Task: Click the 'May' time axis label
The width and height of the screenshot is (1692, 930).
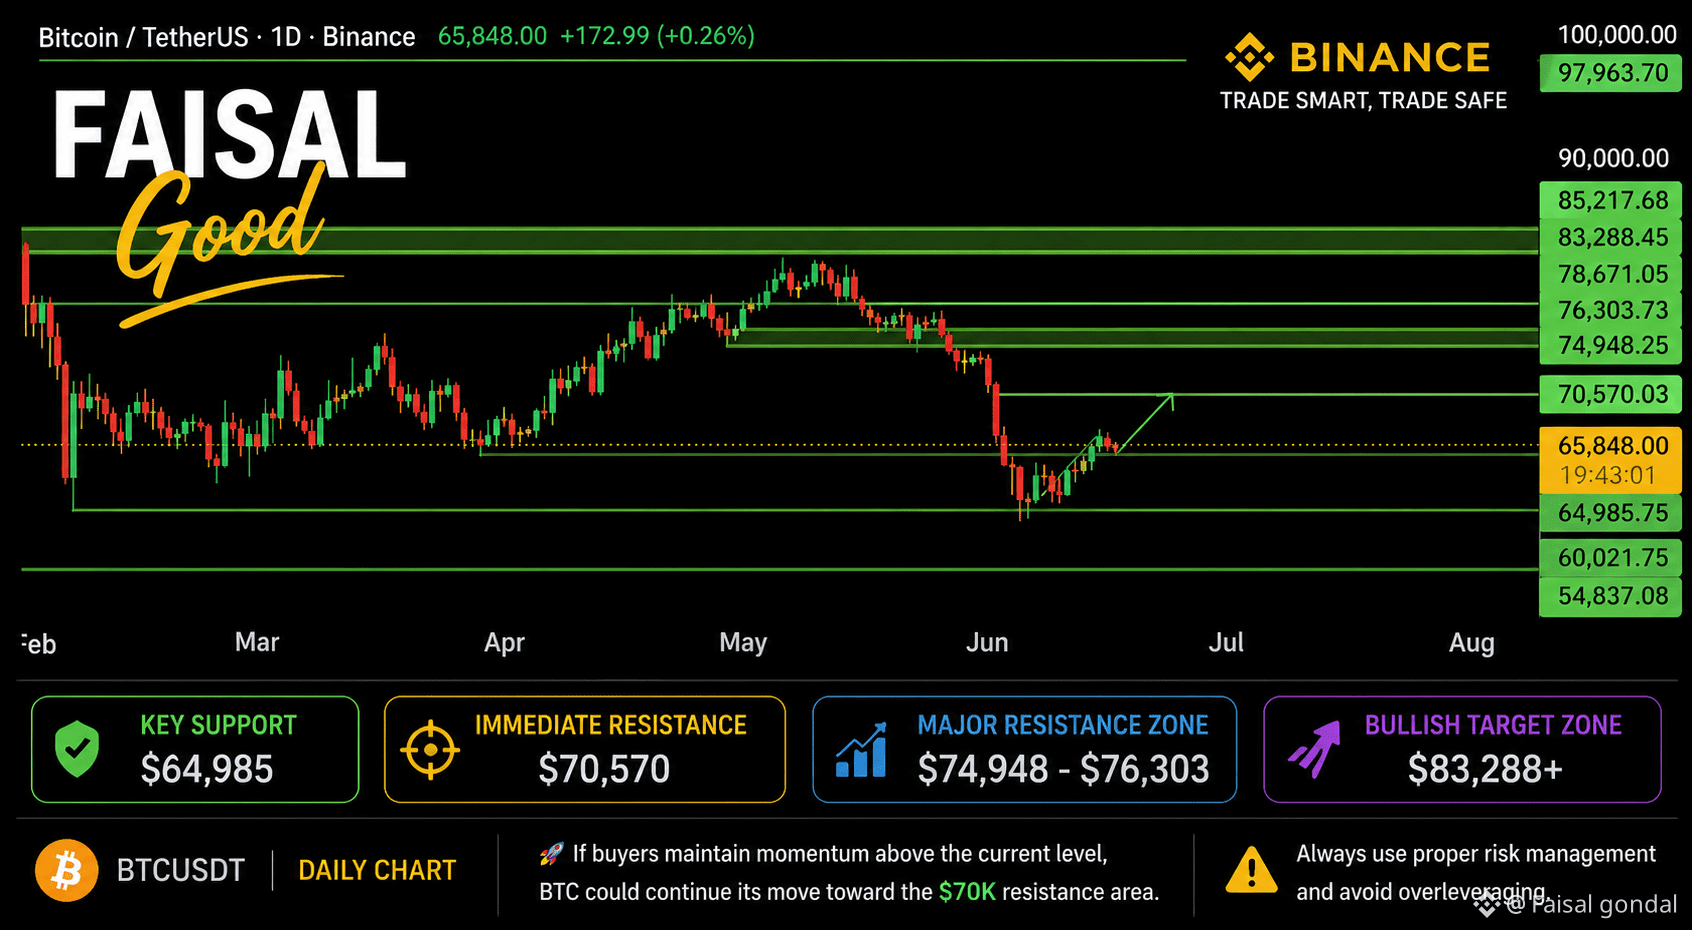Action: (x=743, y=643)
